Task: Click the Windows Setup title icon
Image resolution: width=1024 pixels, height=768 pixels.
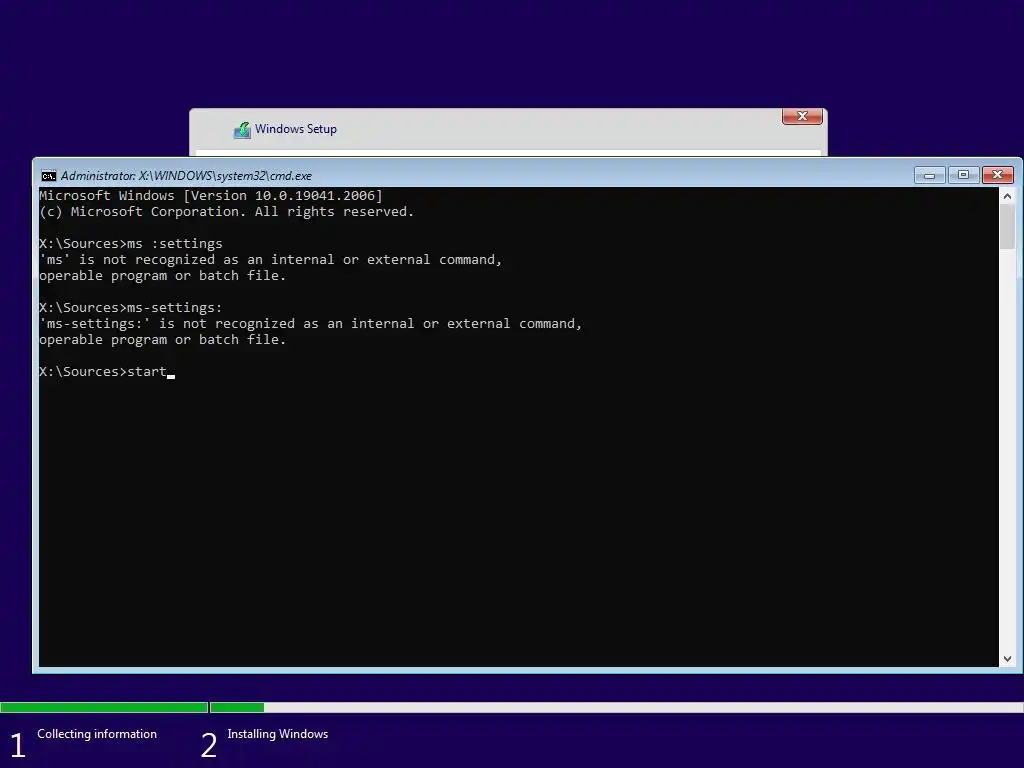Action: tap(242, 130)
